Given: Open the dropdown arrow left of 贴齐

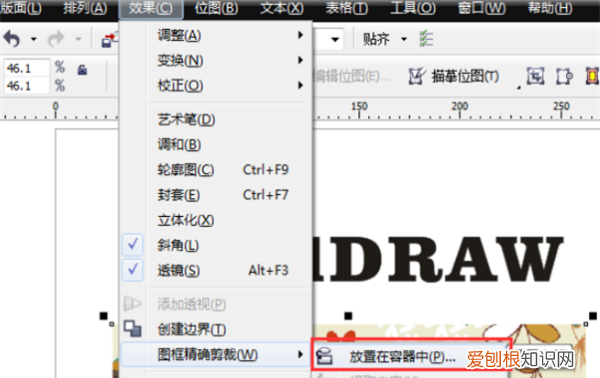Looking at the screenshot, I should coord(335,39).
